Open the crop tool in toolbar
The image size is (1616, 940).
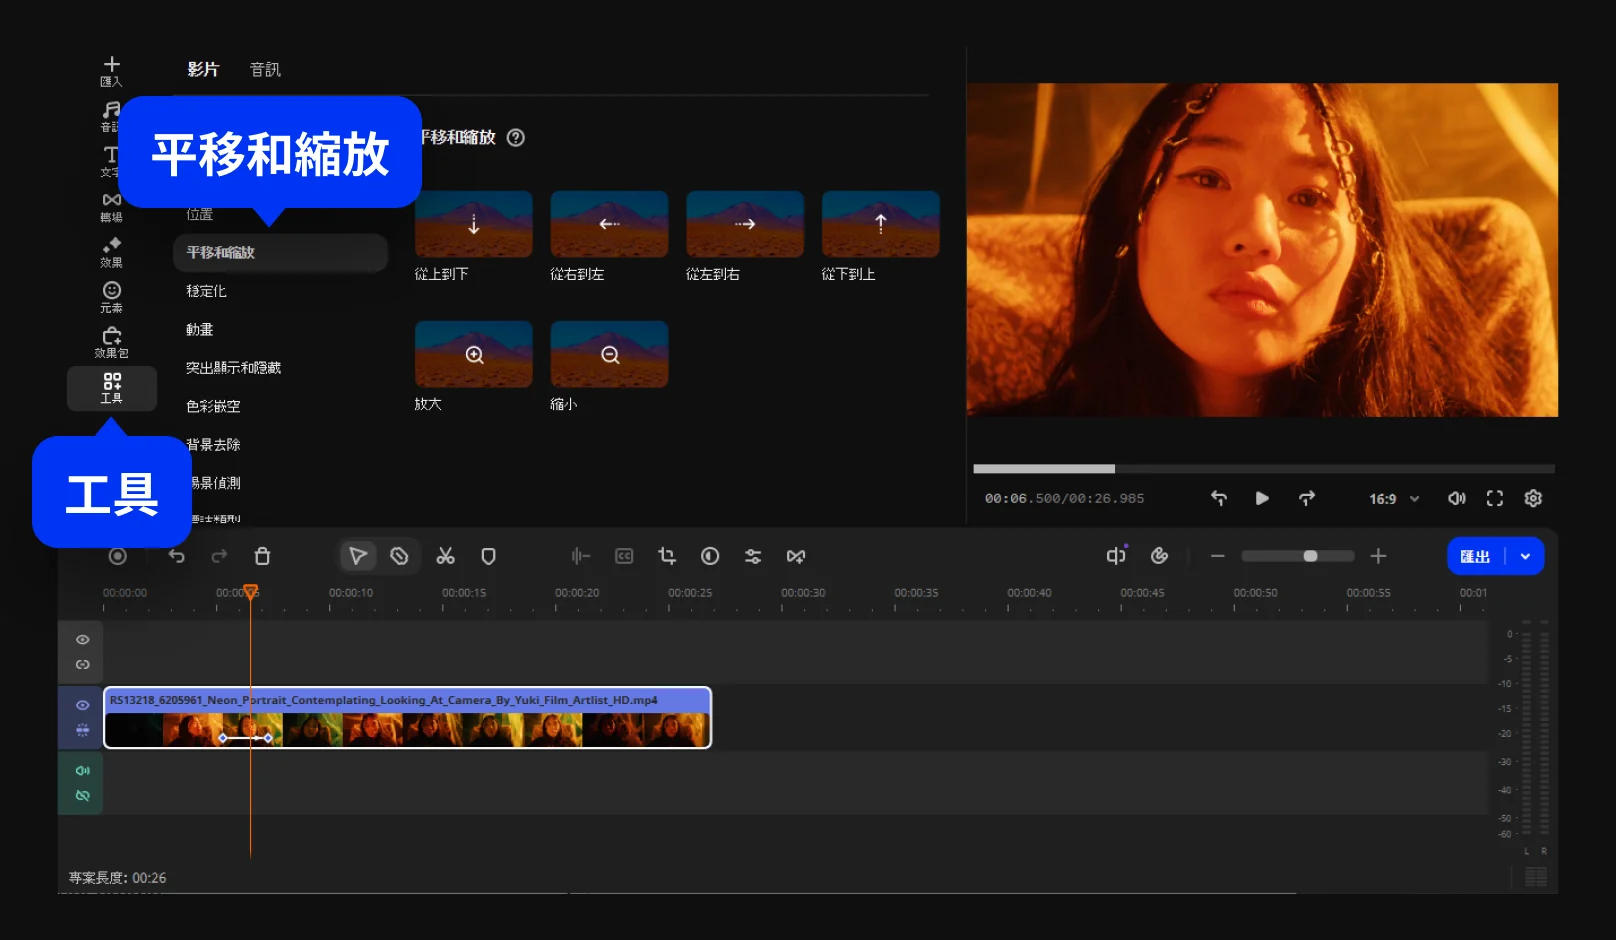pos(667,556)
